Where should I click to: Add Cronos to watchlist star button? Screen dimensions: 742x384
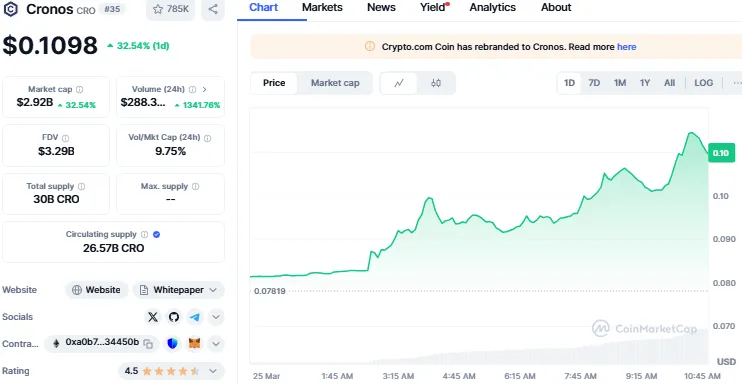coord(170,9)
